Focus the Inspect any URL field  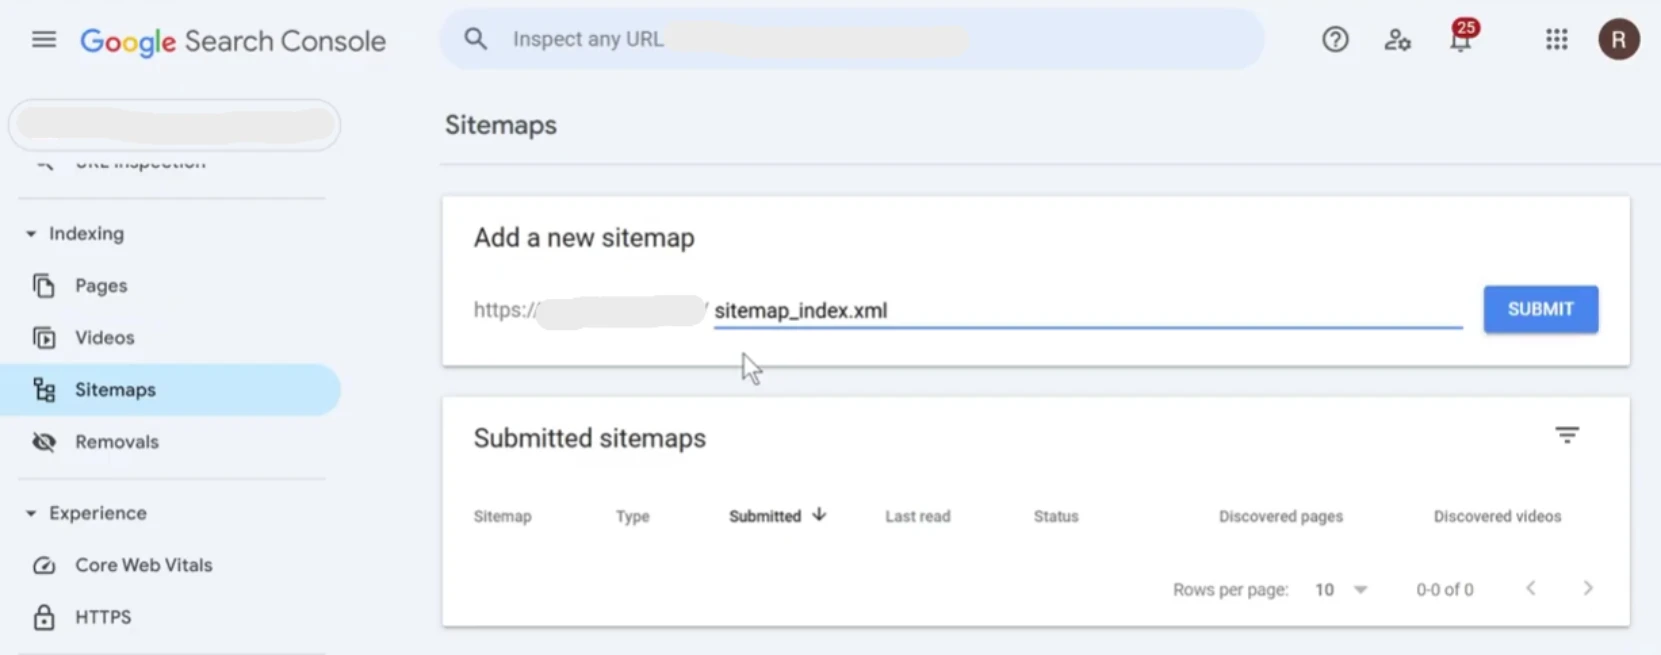[x=852, y=39]
